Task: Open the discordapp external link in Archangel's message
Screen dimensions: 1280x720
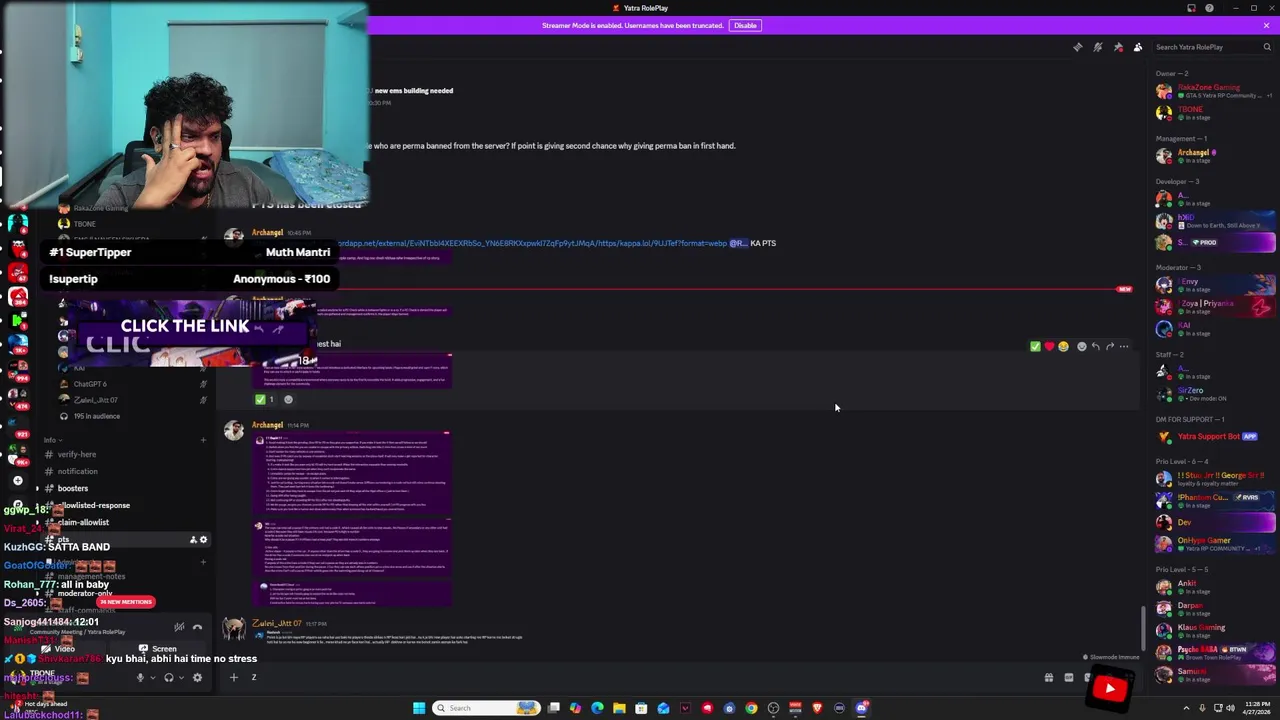Action: pyautogui.click(x=530, y=243)
